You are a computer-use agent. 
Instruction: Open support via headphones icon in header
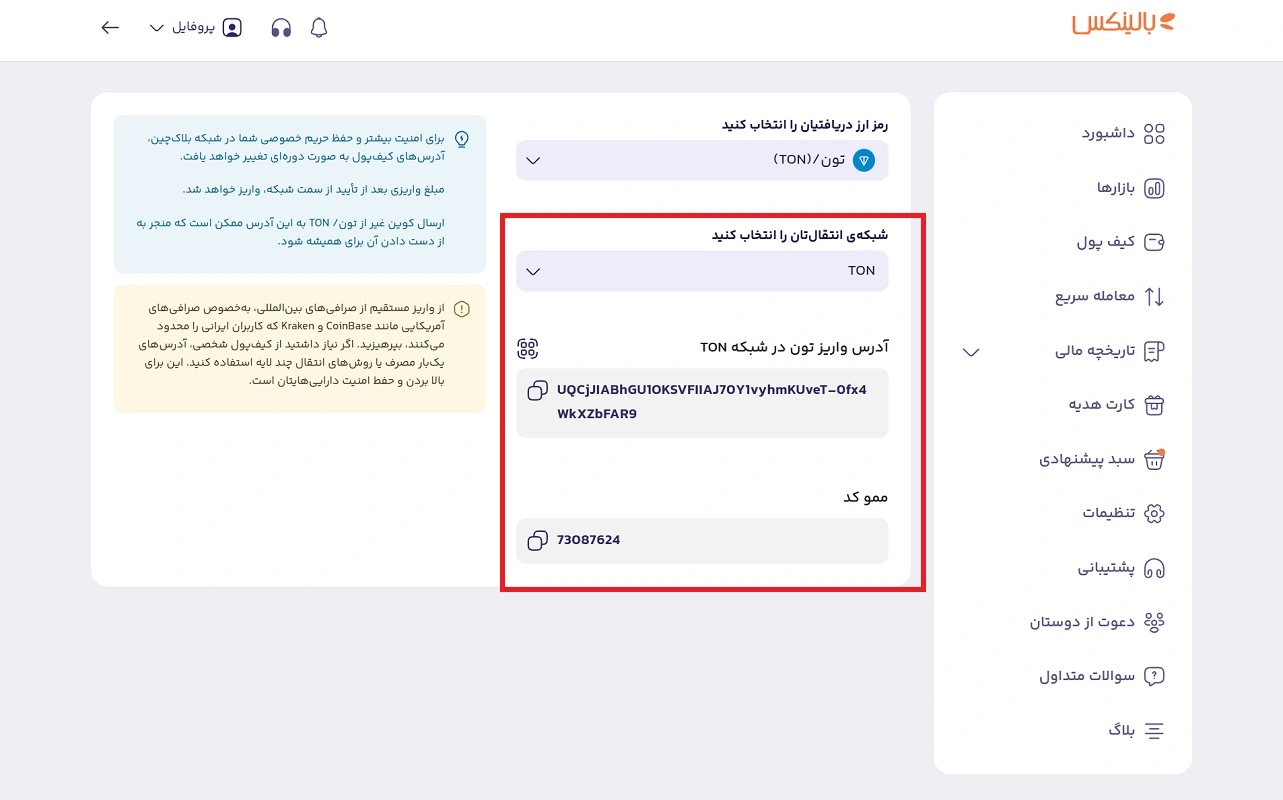coord(281,28)
